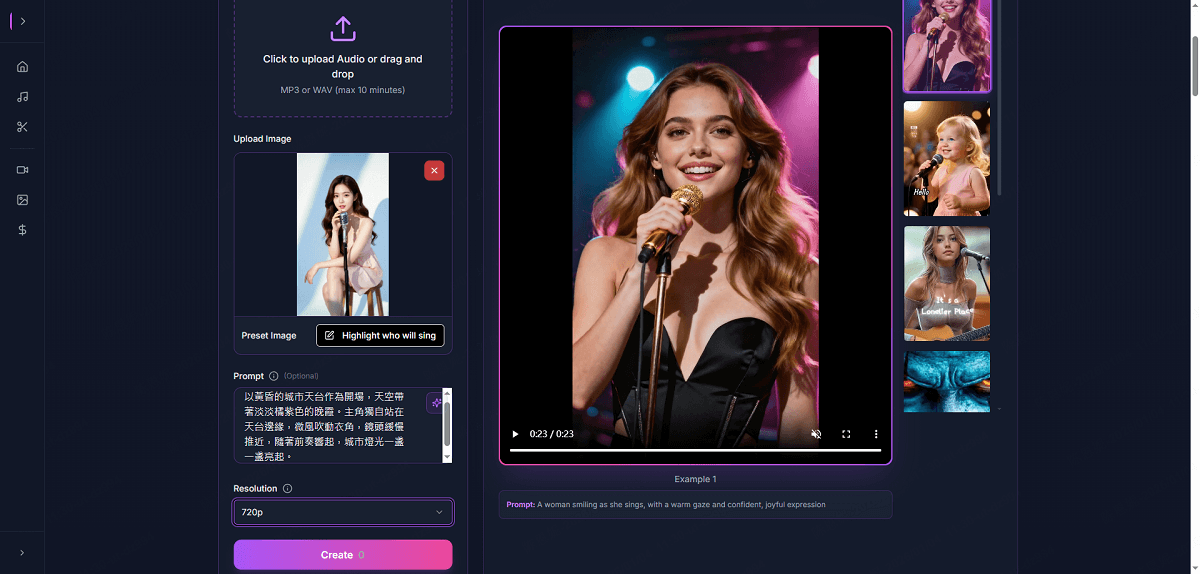The height and width of the screenshot is (574, 1200).
Task: Select the toddler singing example thumbnail
Action: point(946,158)
